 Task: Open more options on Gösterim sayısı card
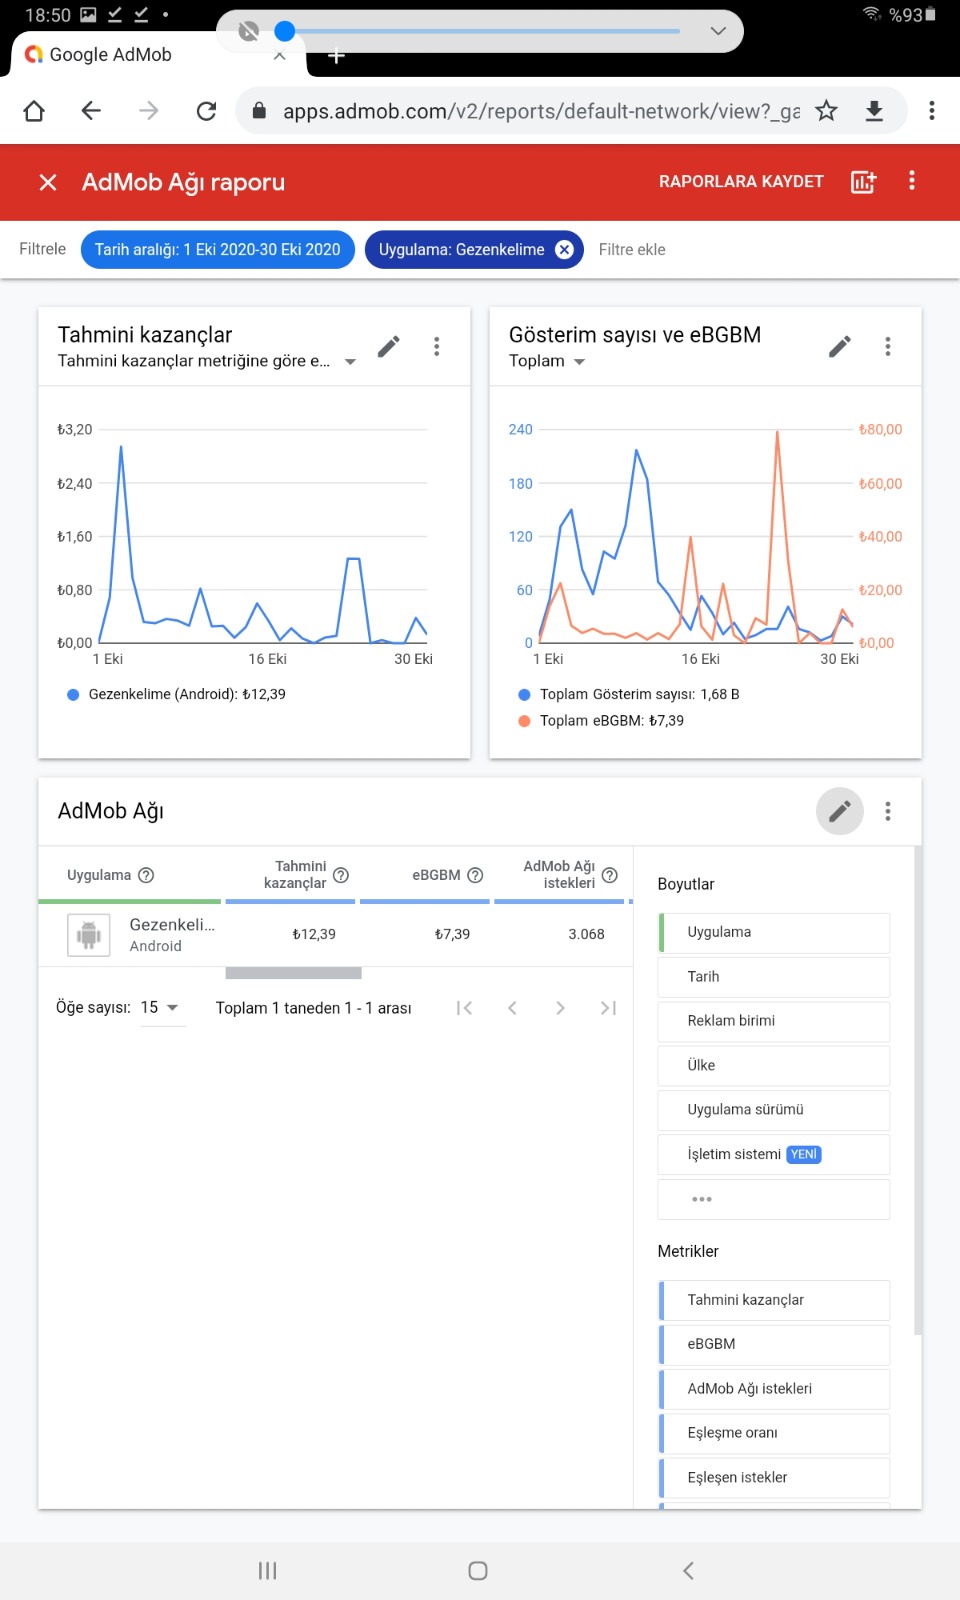pyautogui.click(x=888, y=347)
